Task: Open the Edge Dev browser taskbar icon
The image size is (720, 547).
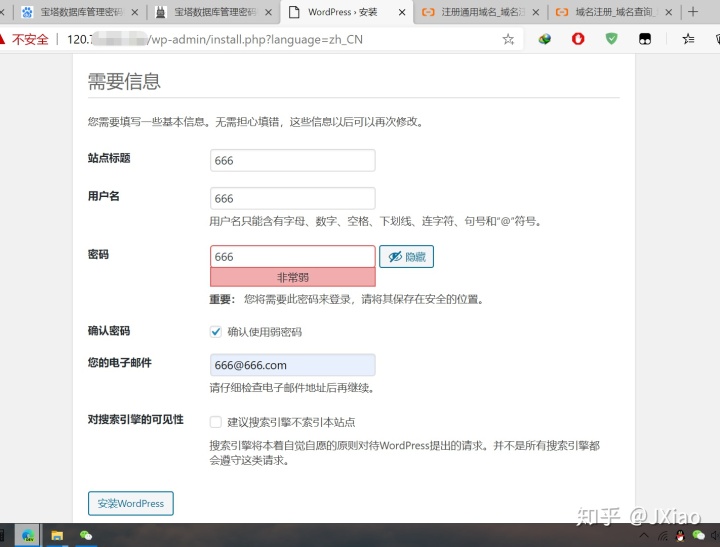Action: pyautogui.click(x=28, y=535)
